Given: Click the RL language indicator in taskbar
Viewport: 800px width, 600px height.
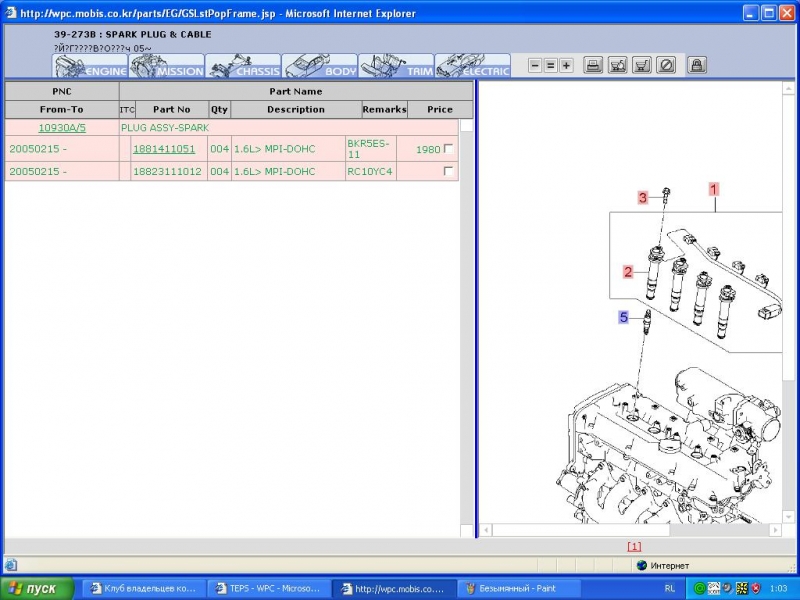Looking at the screenshot, I should pyautogui.click(x=670, y=588).
